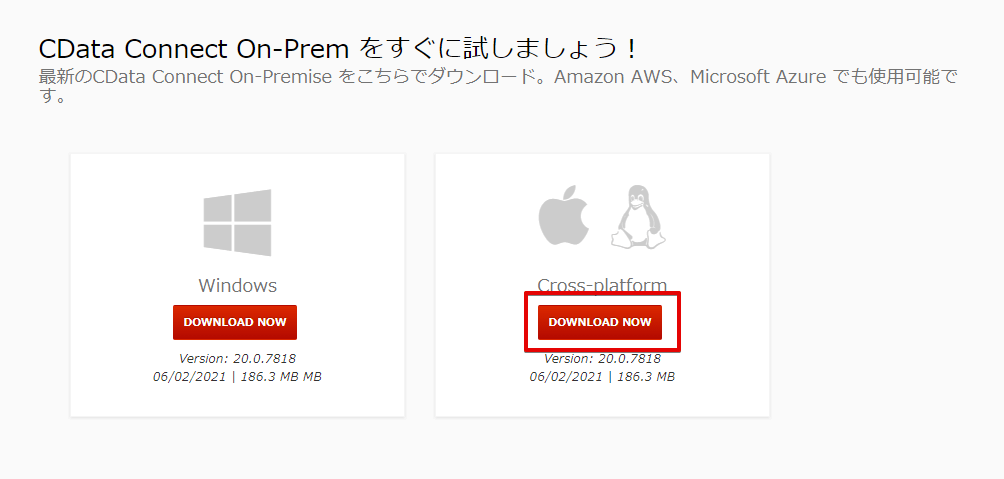Click the Apple logo icon
The width and height of the screenshot is (1004, 479).
pos(560,217)
